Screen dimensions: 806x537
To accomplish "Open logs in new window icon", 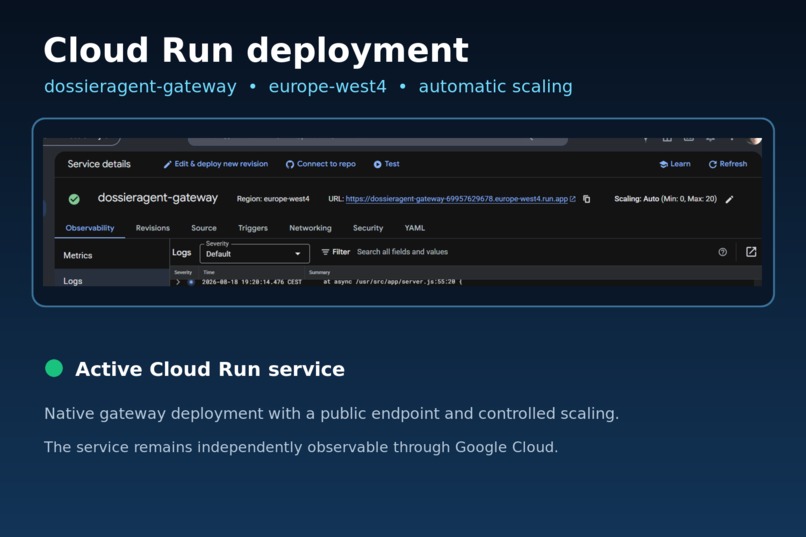I will pos(751,252).
